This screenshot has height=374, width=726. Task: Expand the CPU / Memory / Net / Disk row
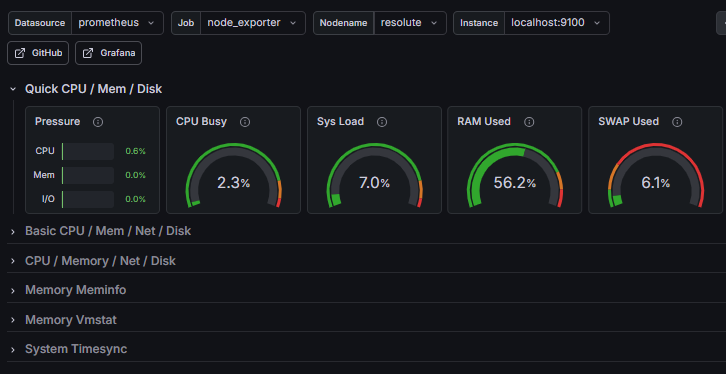click(13, 261)
